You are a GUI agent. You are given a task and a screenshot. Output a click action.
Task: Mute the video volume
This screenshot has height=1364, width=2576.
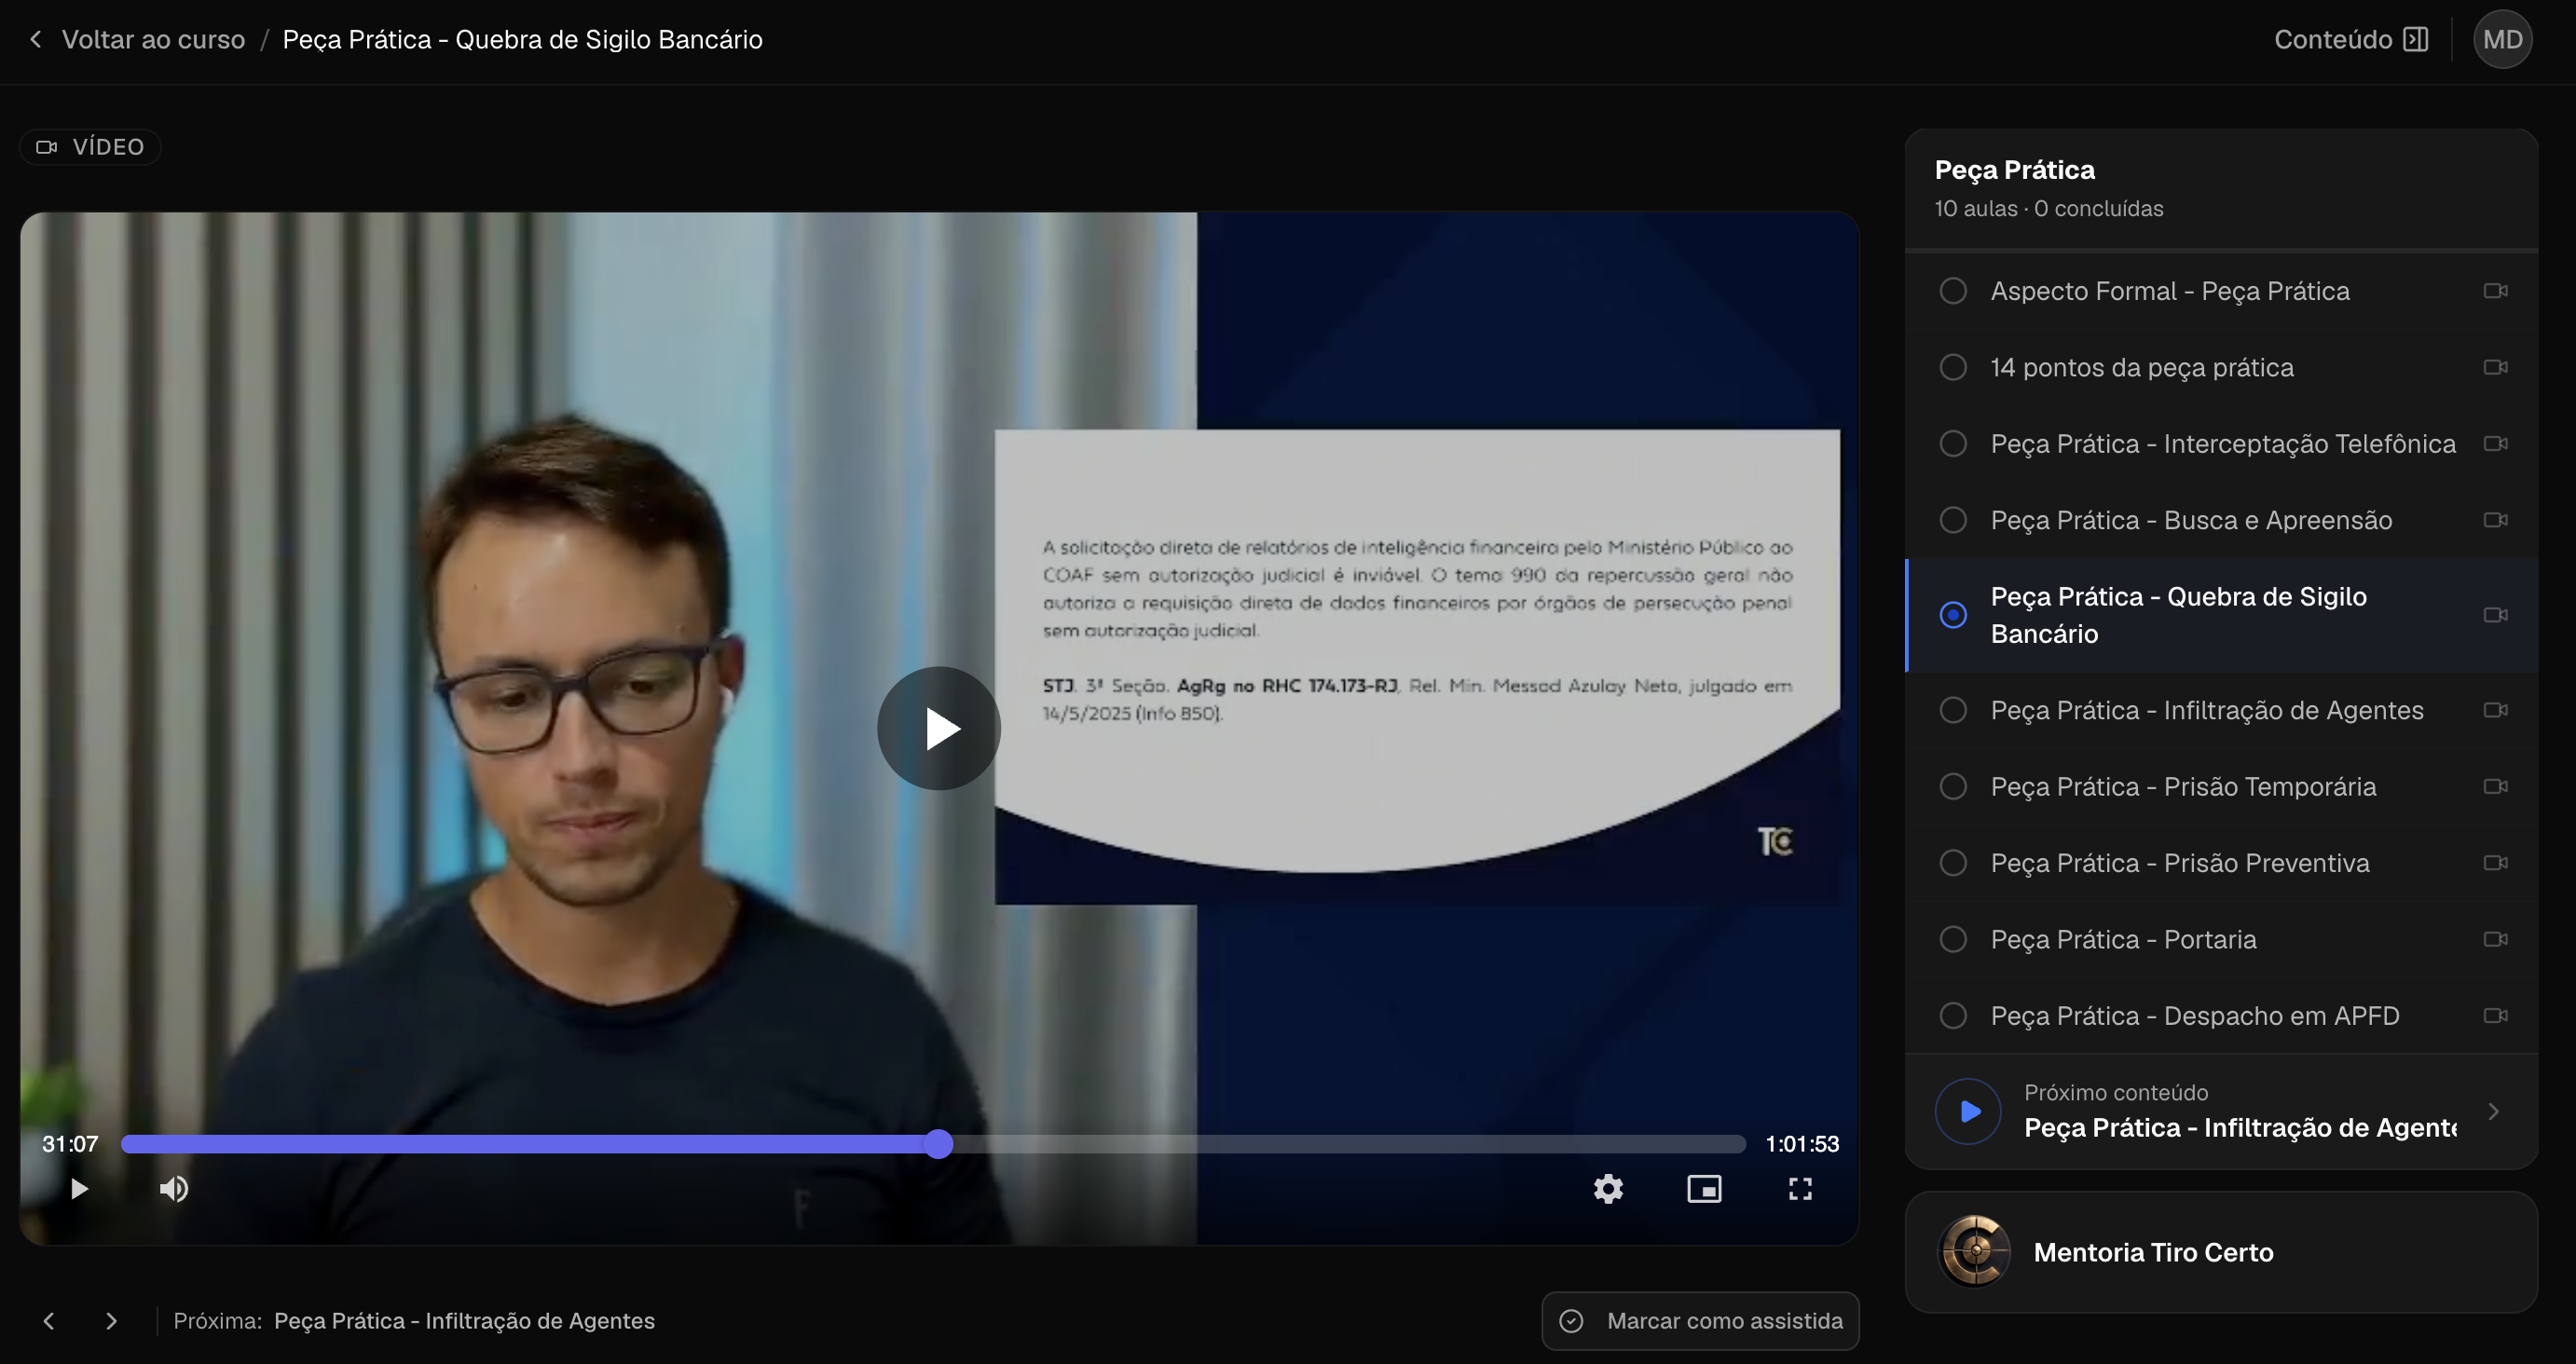tap(174, 1188)
